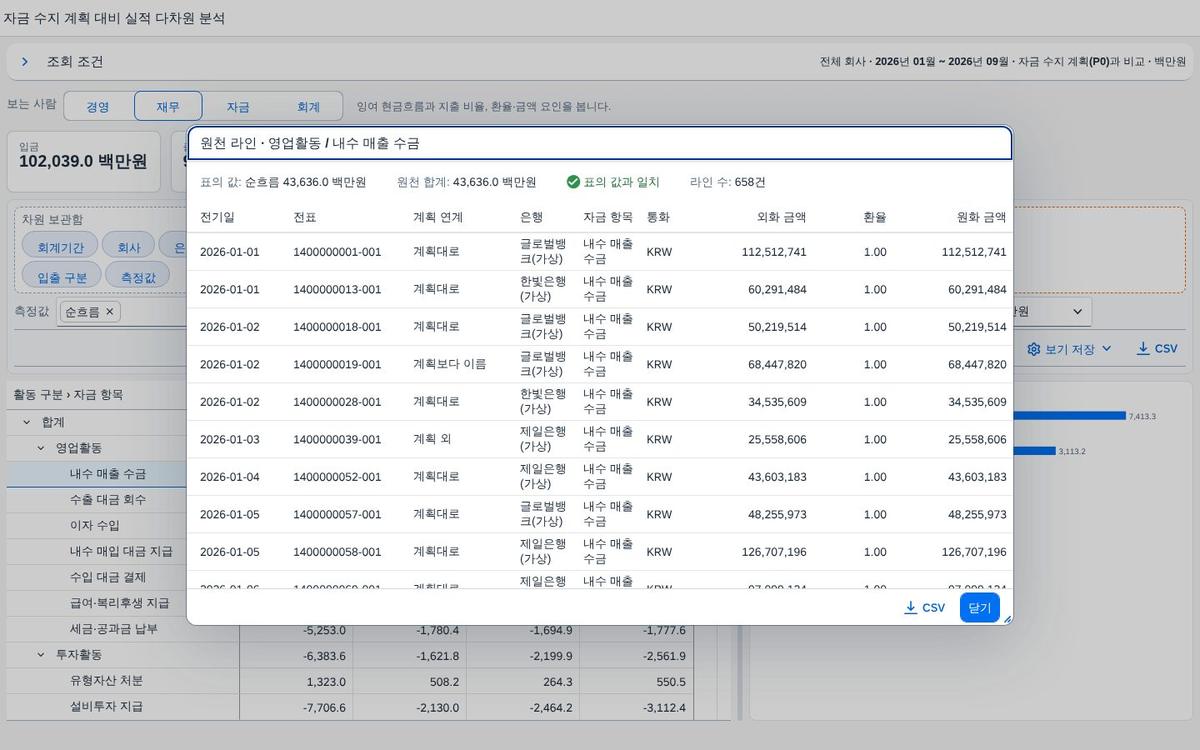Select the 이자 수입 tree row
The height and width of the screenshot is (750, 1200).
(97, 525)
